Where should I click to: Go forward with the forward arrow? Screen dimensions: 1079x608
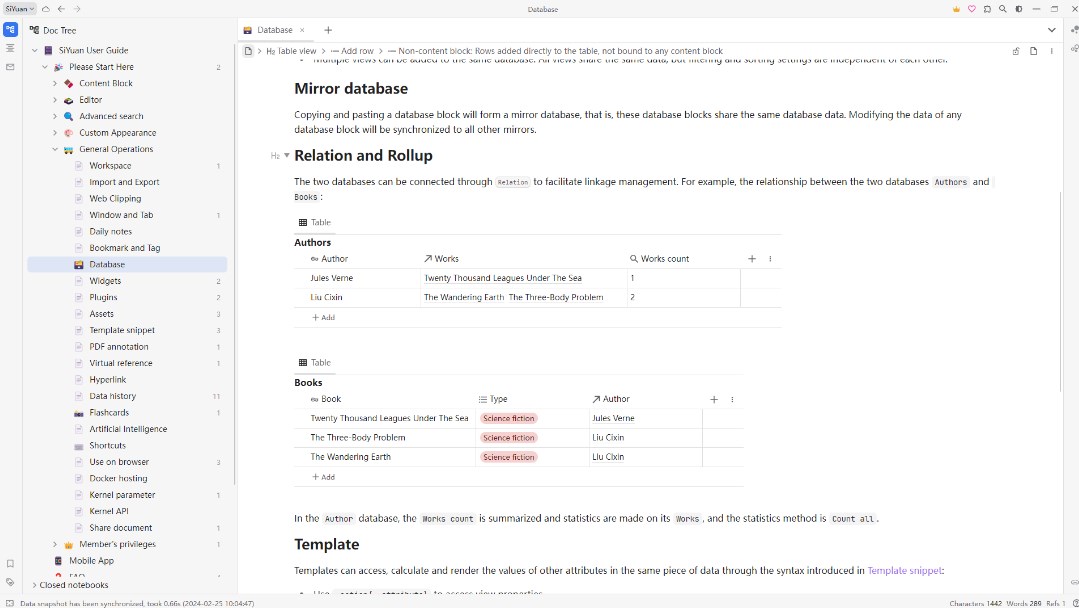point(77,9)
